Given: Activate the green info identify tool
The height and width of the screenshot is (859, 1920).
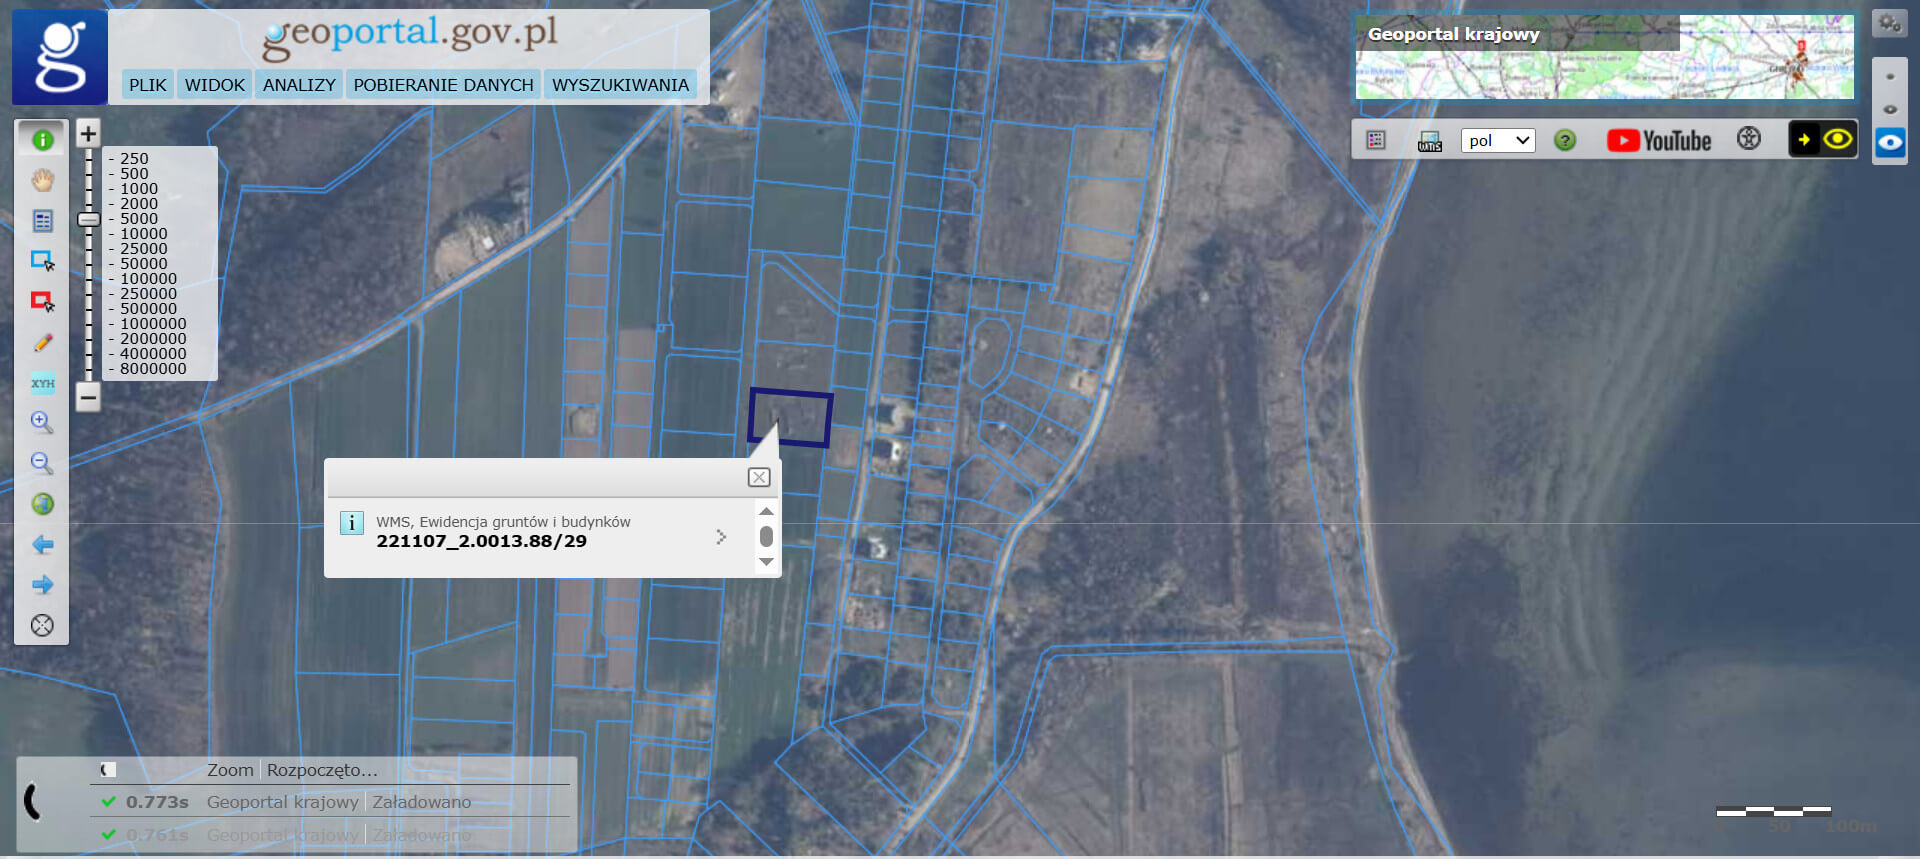Looking at the screenshot, I should point(42,140).
